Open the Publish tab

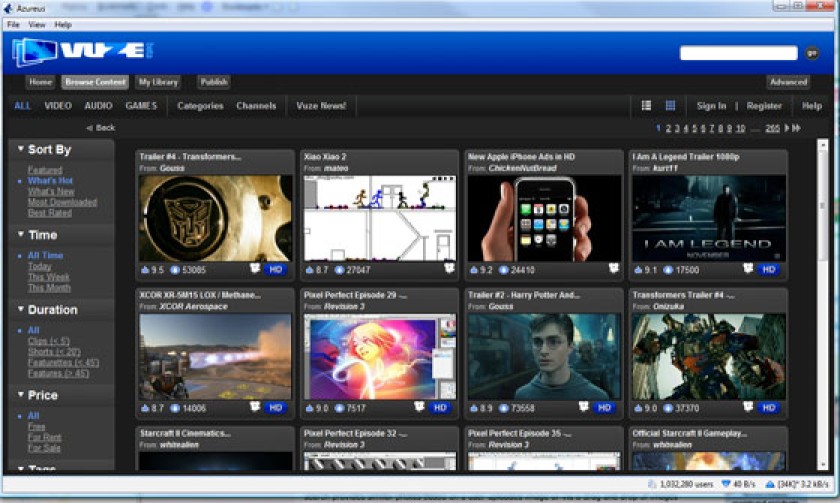coord(214,82)
